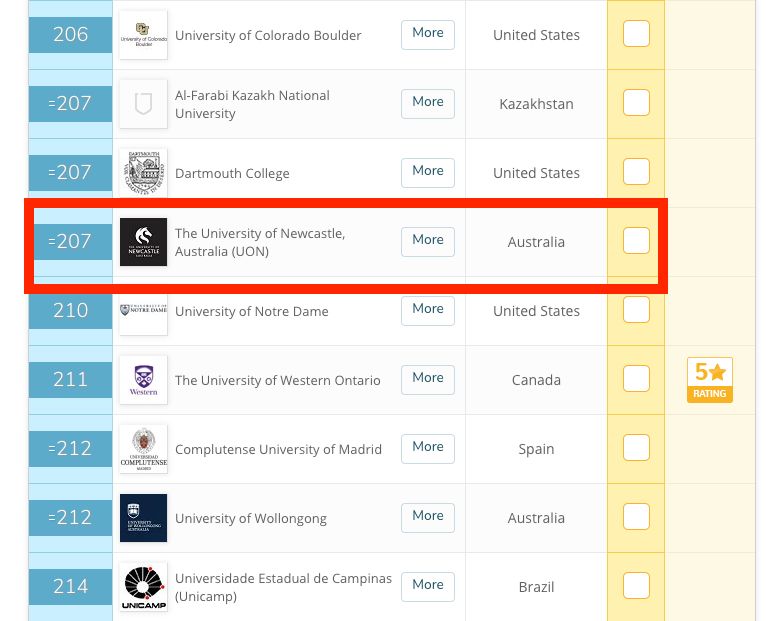
Task: Click the University of Colorado Boulder logo
Action: (x=143, y=35)
